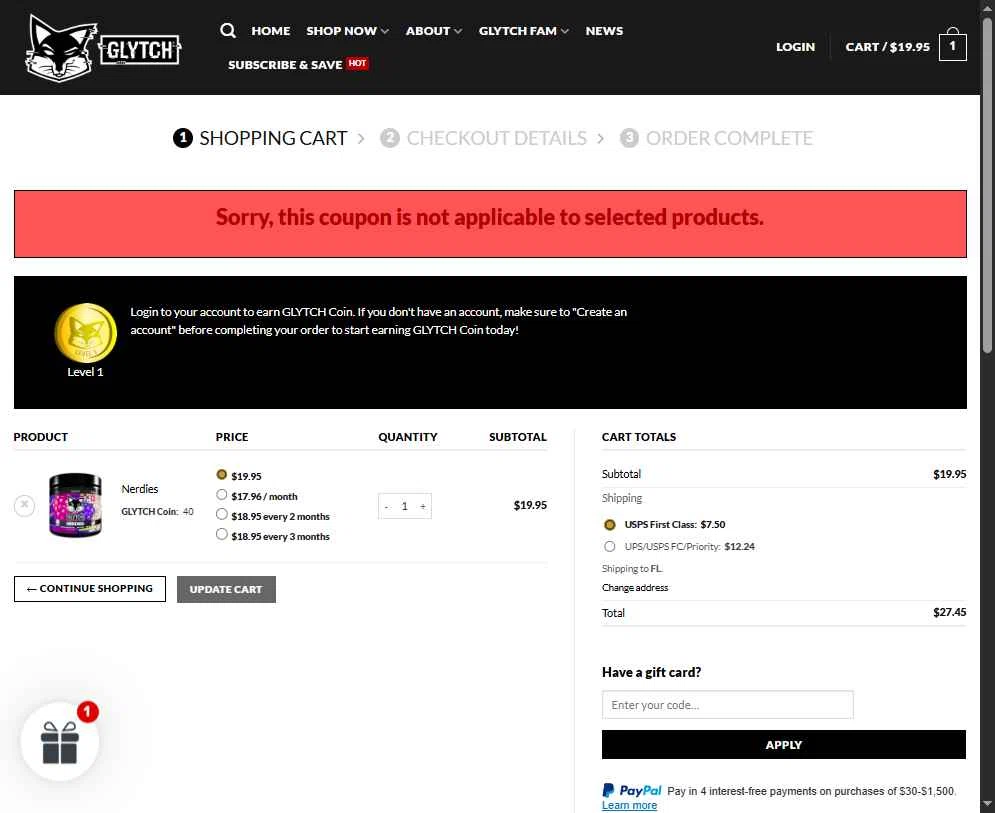Select the $17.96 / month option
Screen dimensions: 995x813
(x=221, y=495)
